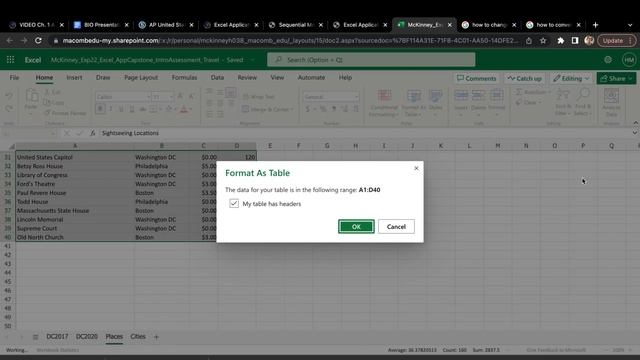Open Excel settings gear icon
The height and width of the screenshot is (360, 640).
(x=608, y=60)
